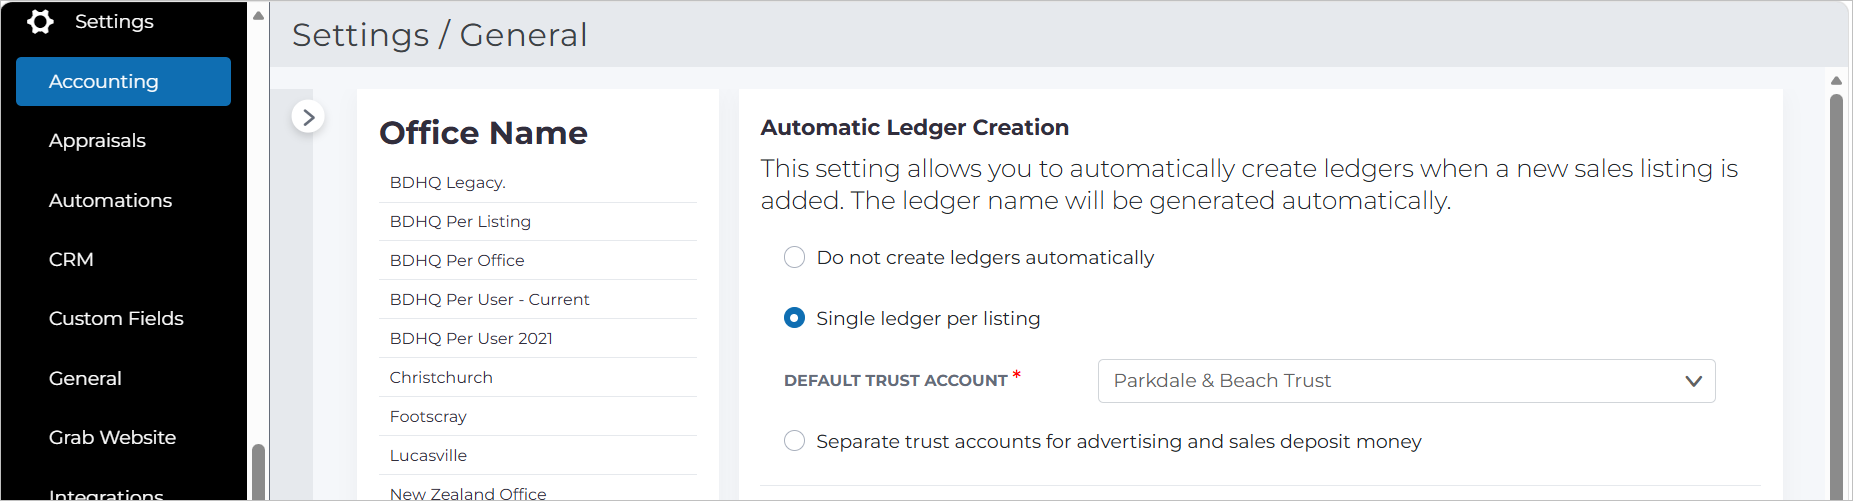Click the main content vertical scrollbar
The image size is (1853, 501).
1836,295
